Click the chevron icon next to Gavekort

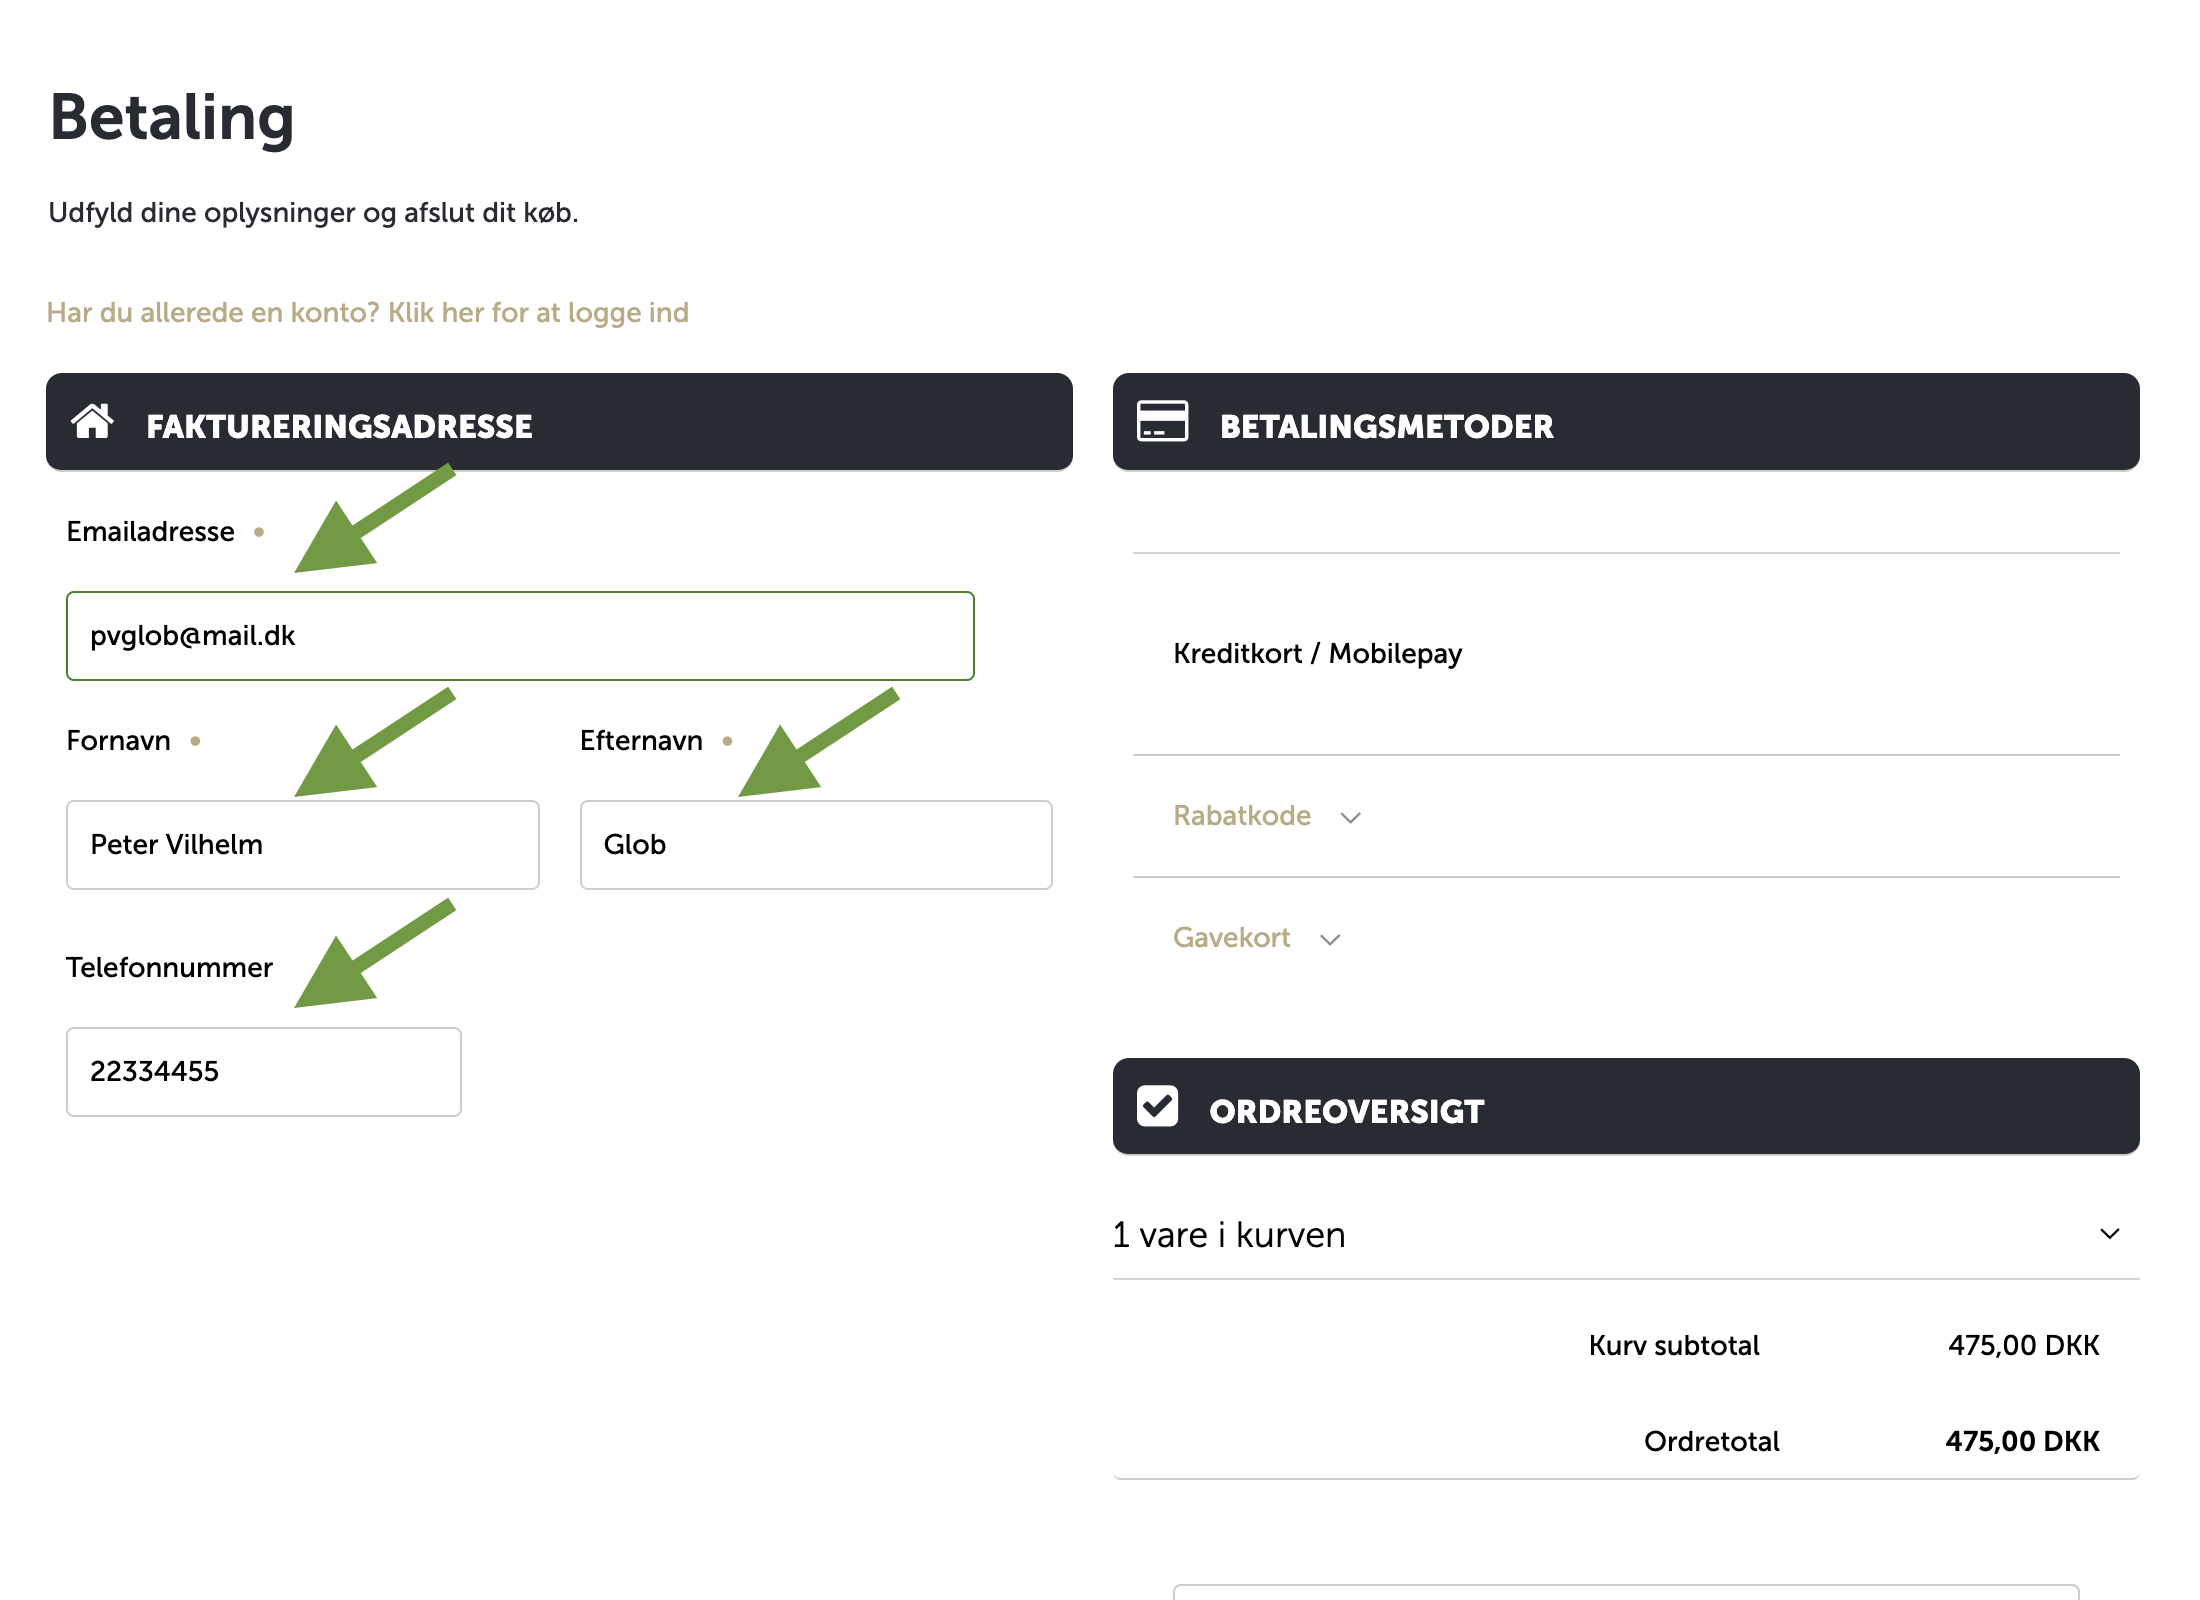point(1330,940)
